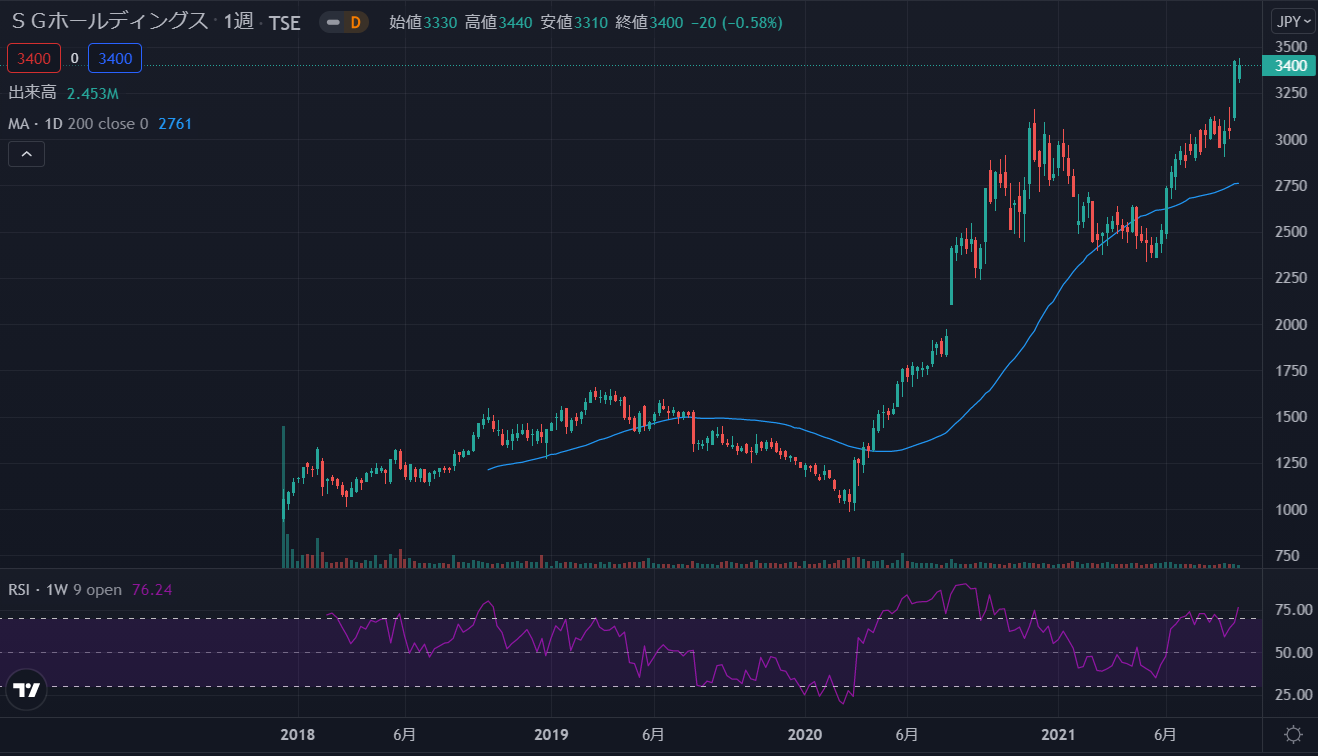Click the RSI value 76.24
The width and height of the screenshot is (1318, 756).
pos(152,590)
